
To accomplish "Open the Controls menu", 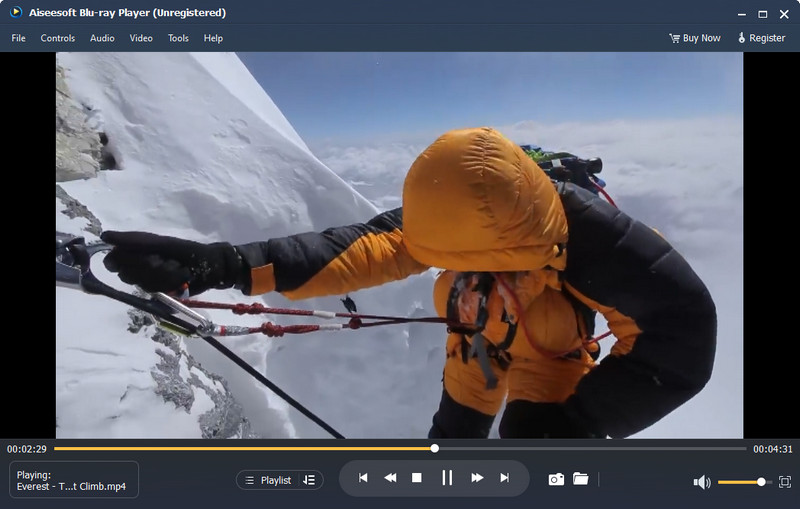I will tap(58, 38).
